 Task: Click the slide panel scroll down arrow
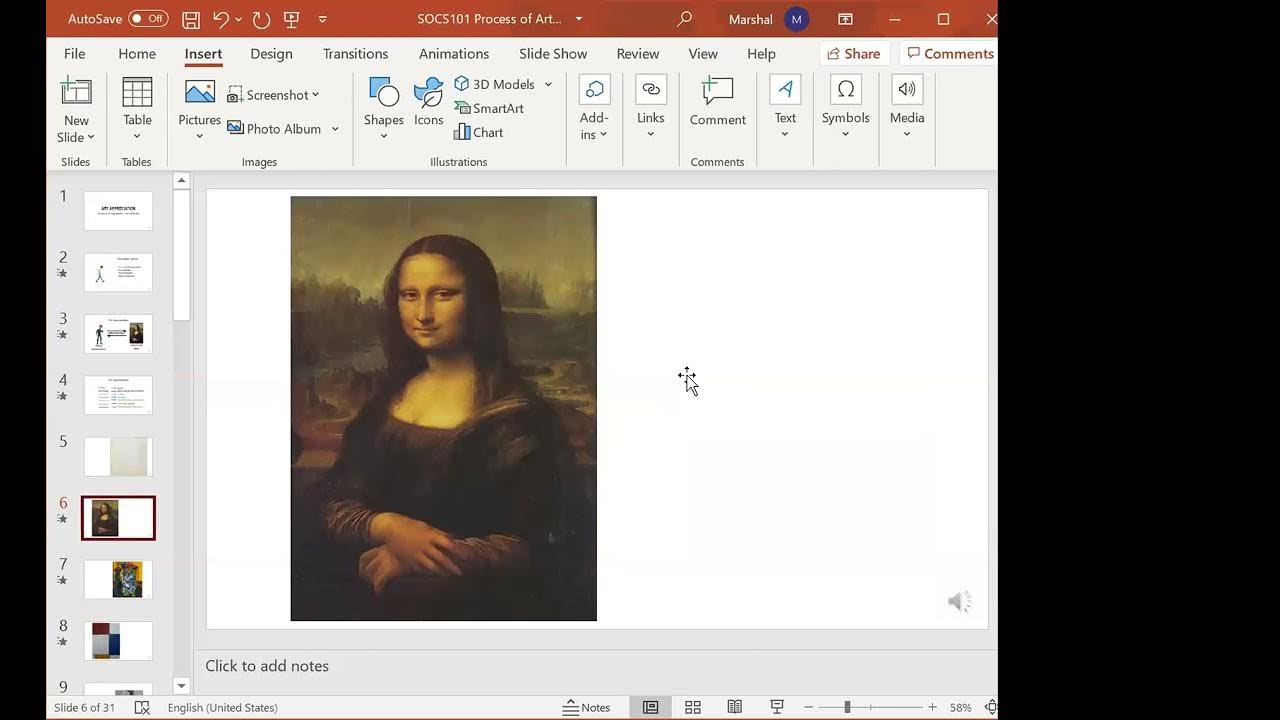pyautogui.click(x=181, y=686)
